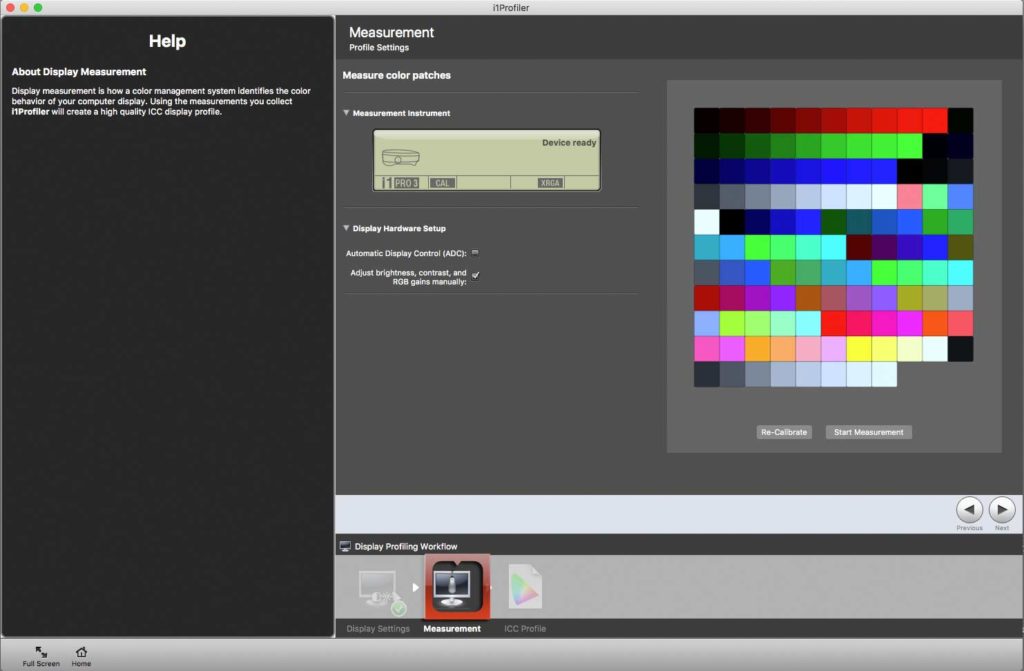
Task: Click the Start Measurement button
Action: tap(869, 432)
